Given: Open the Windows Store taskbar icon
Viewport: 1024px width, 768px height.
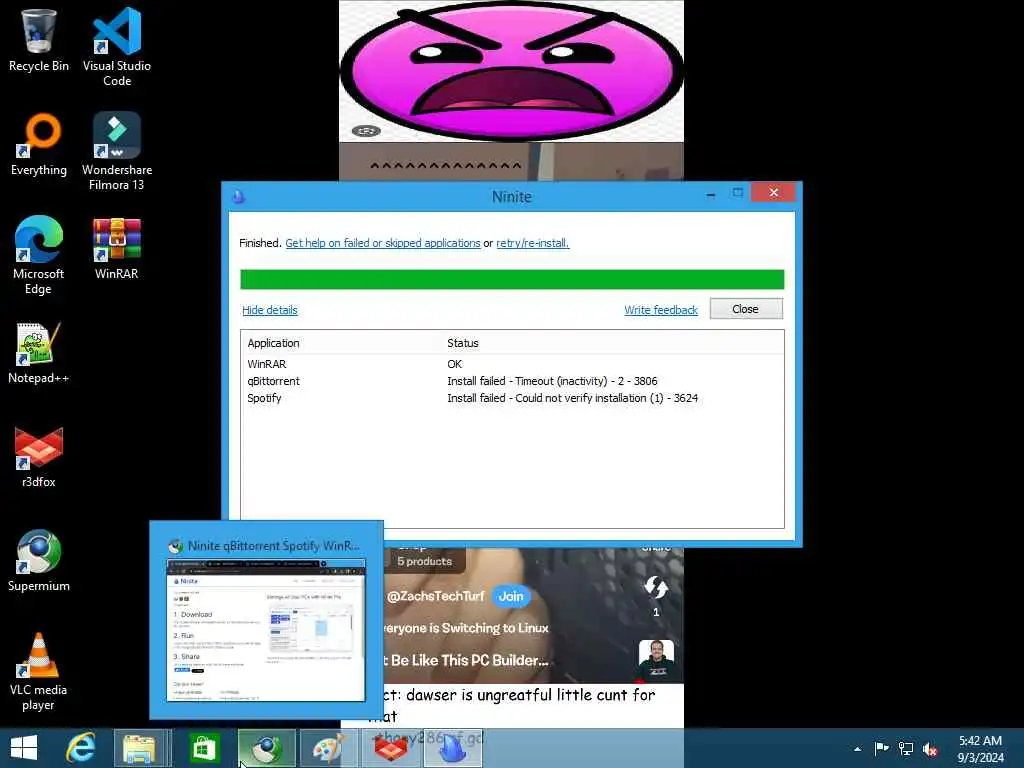Looking at the screenshot, I should coord(204,748).
